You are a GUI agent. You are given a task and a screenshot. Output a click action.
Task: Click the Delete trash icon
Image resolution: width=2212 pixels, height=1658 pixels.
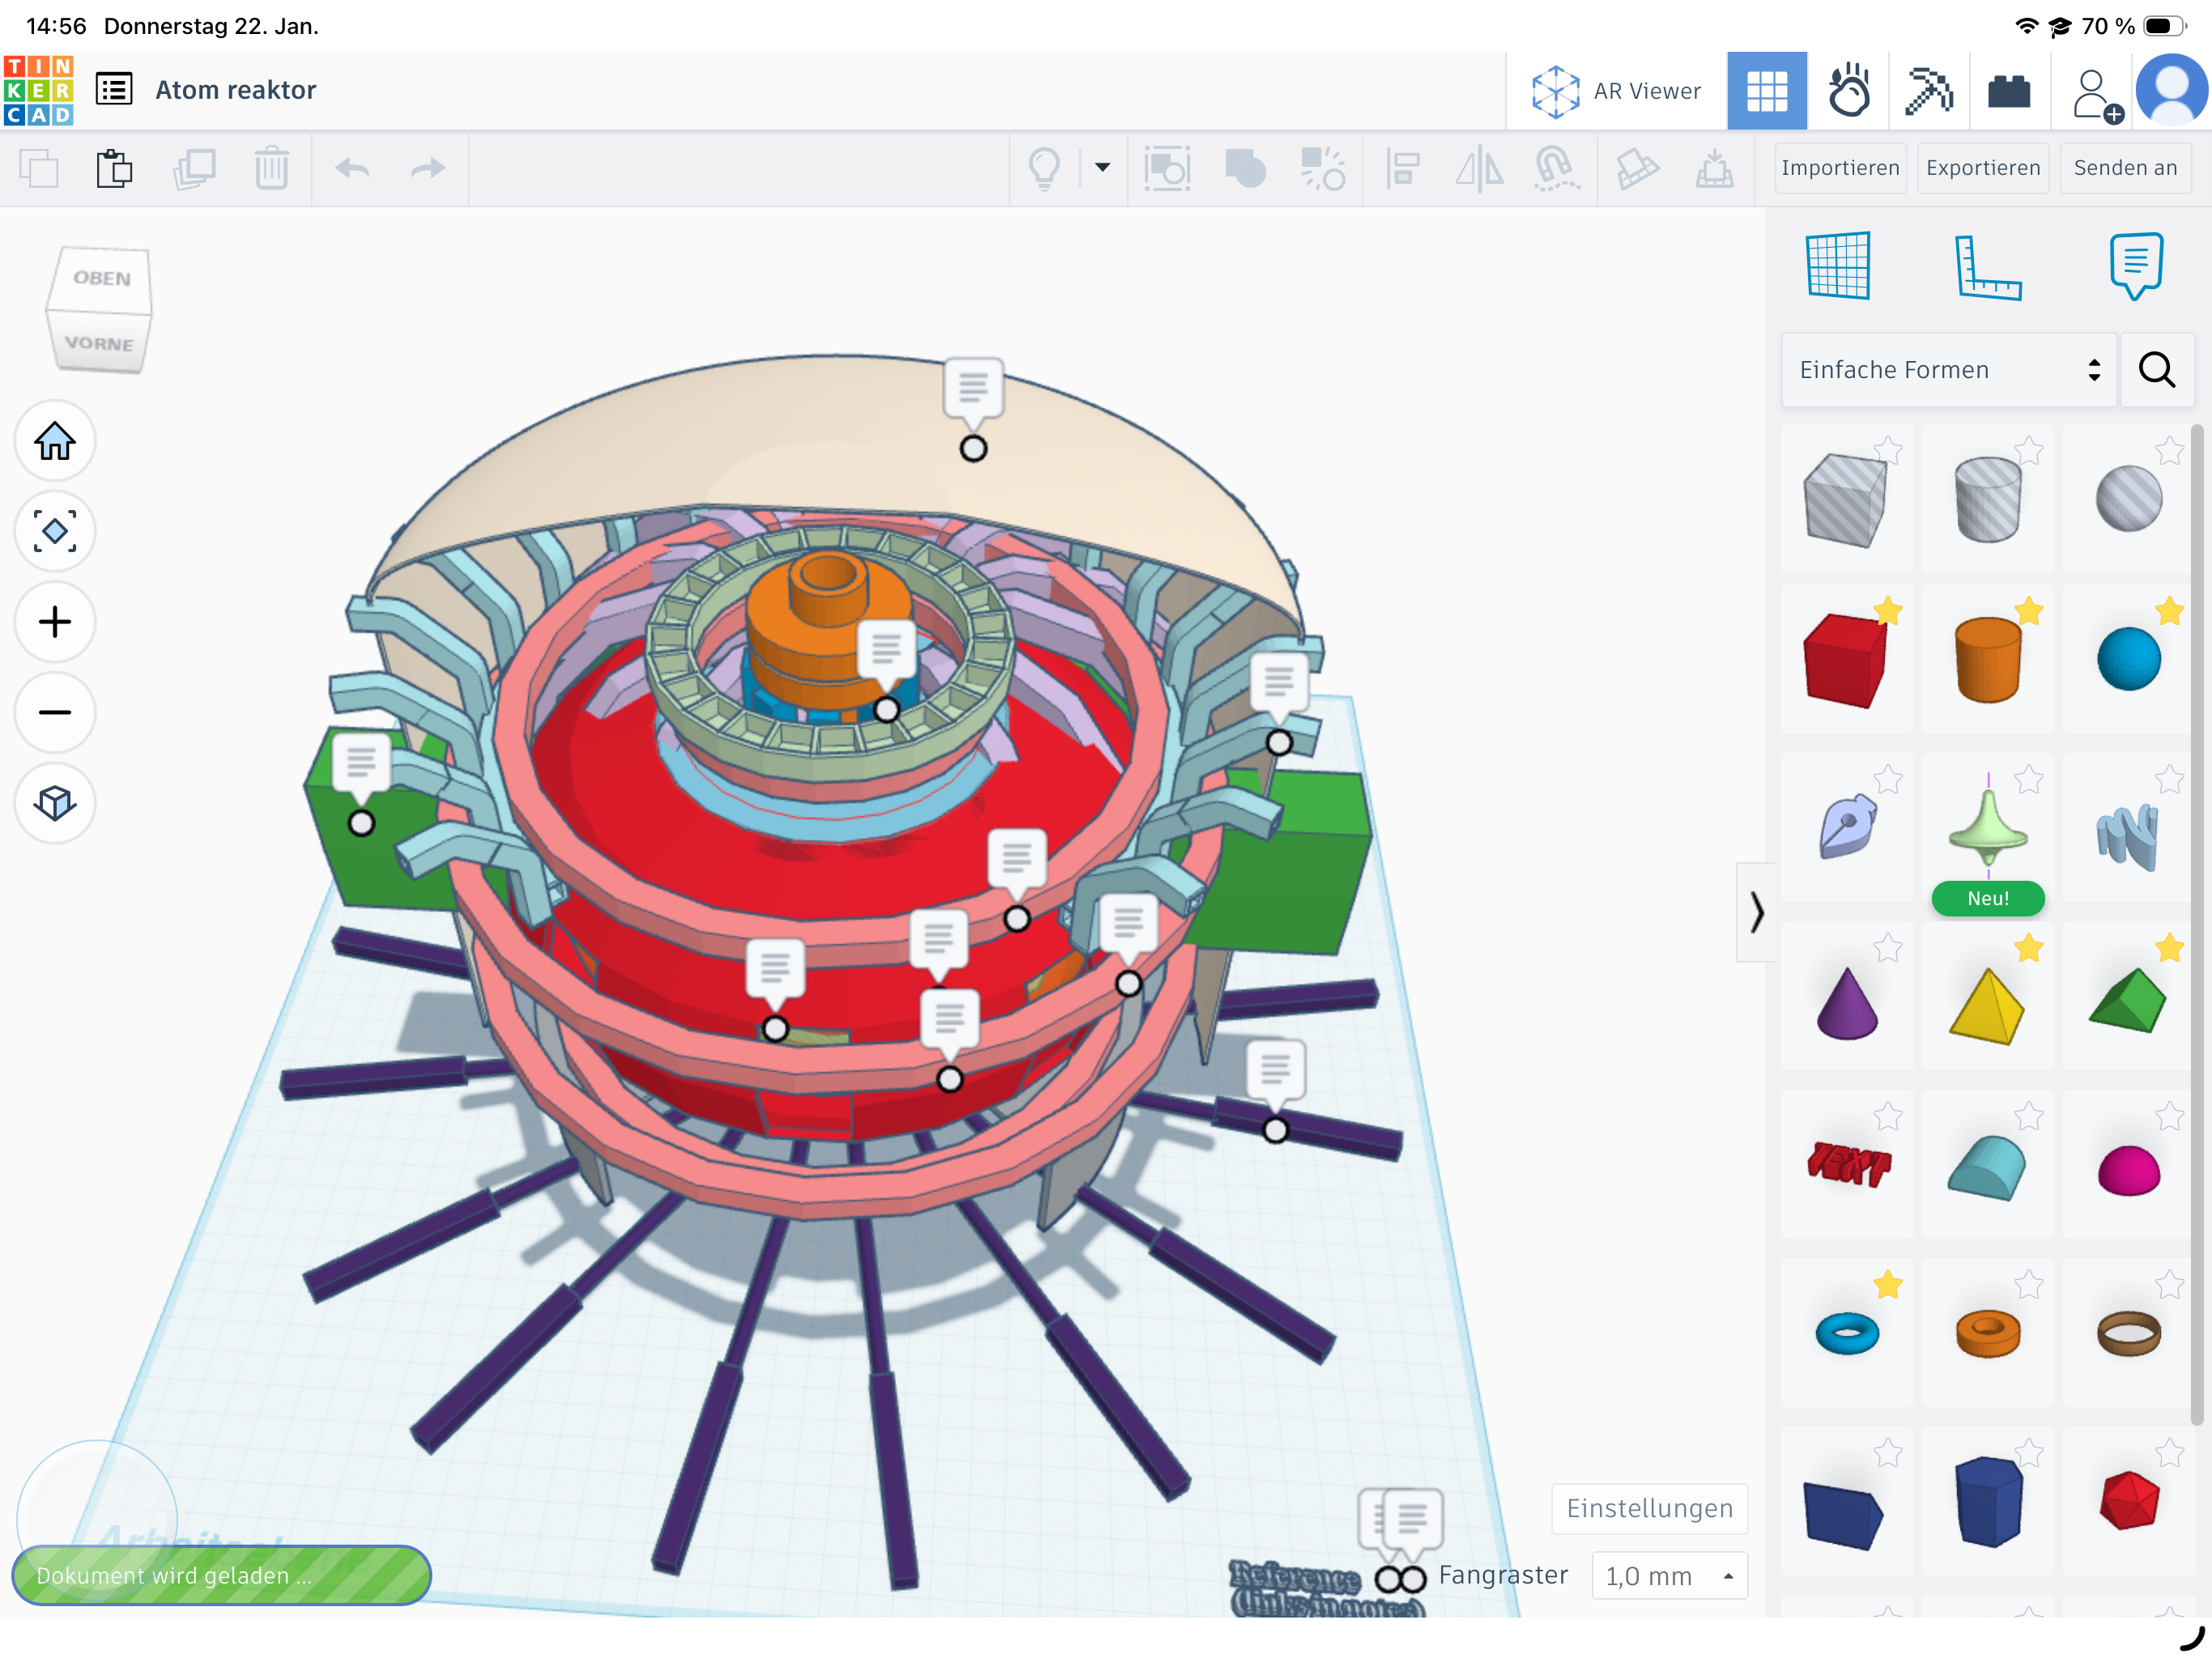271,168
